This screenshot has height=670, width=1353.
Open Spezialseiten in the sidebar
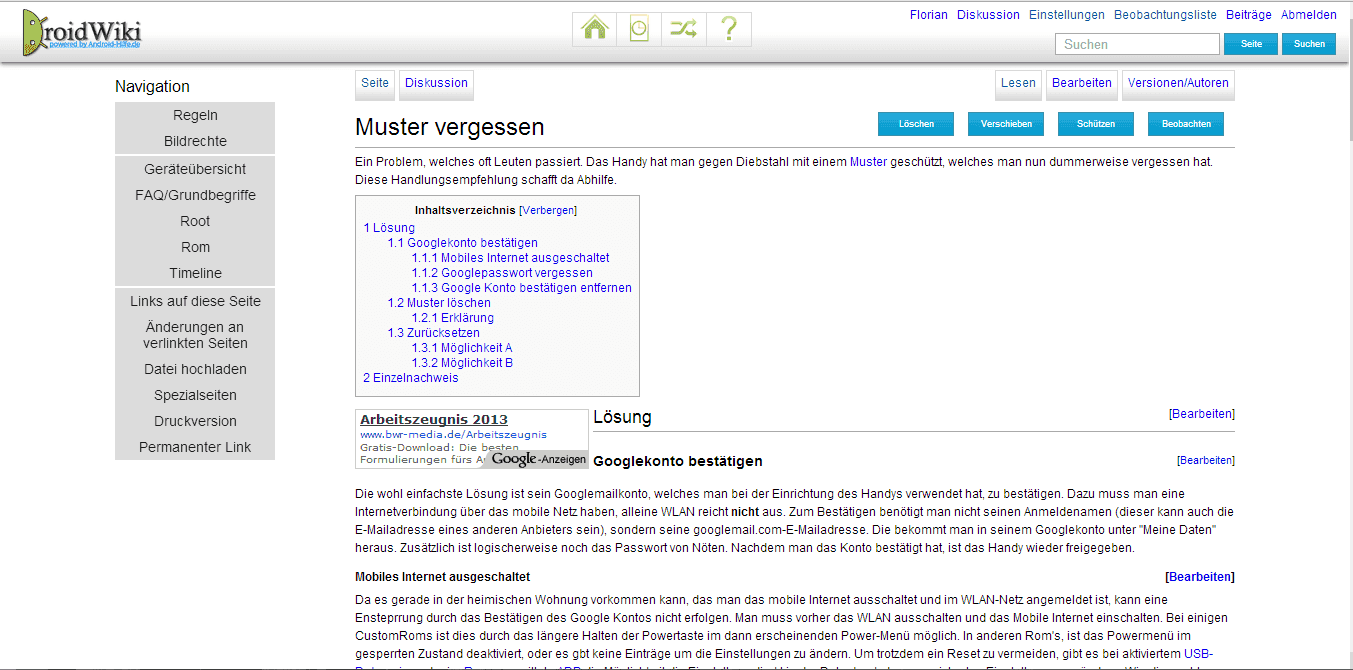[195, 395]
